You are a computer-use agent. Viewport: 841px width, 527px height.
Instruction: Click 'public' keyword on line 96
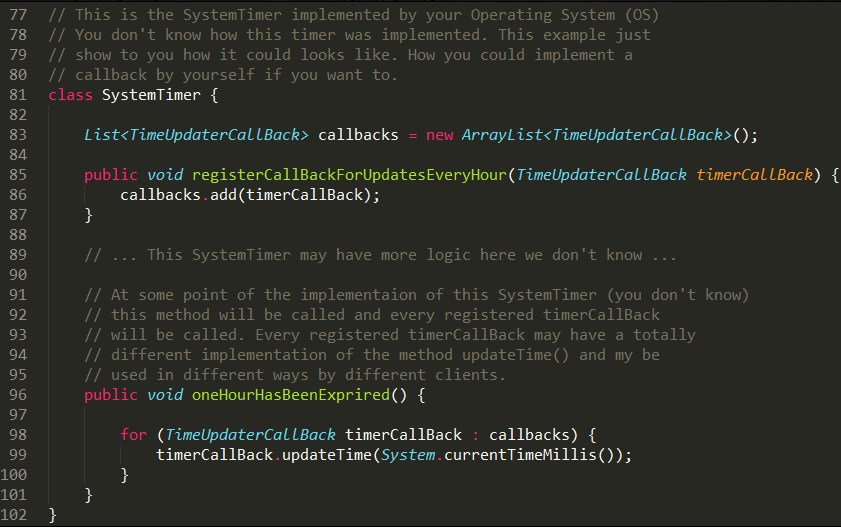click(x=111, y=395)
